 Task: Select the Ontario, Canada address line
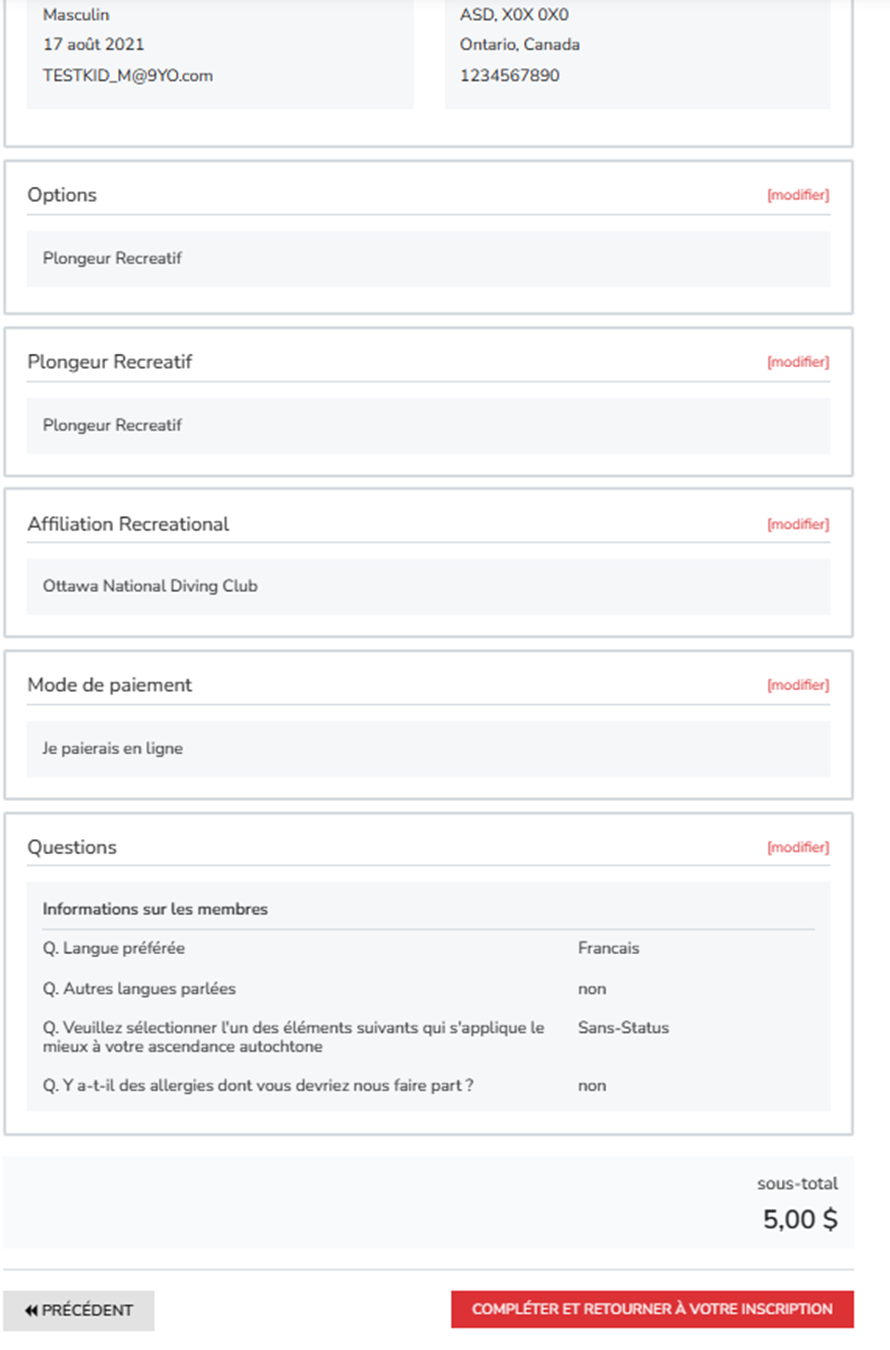click(x=520, y=45)
